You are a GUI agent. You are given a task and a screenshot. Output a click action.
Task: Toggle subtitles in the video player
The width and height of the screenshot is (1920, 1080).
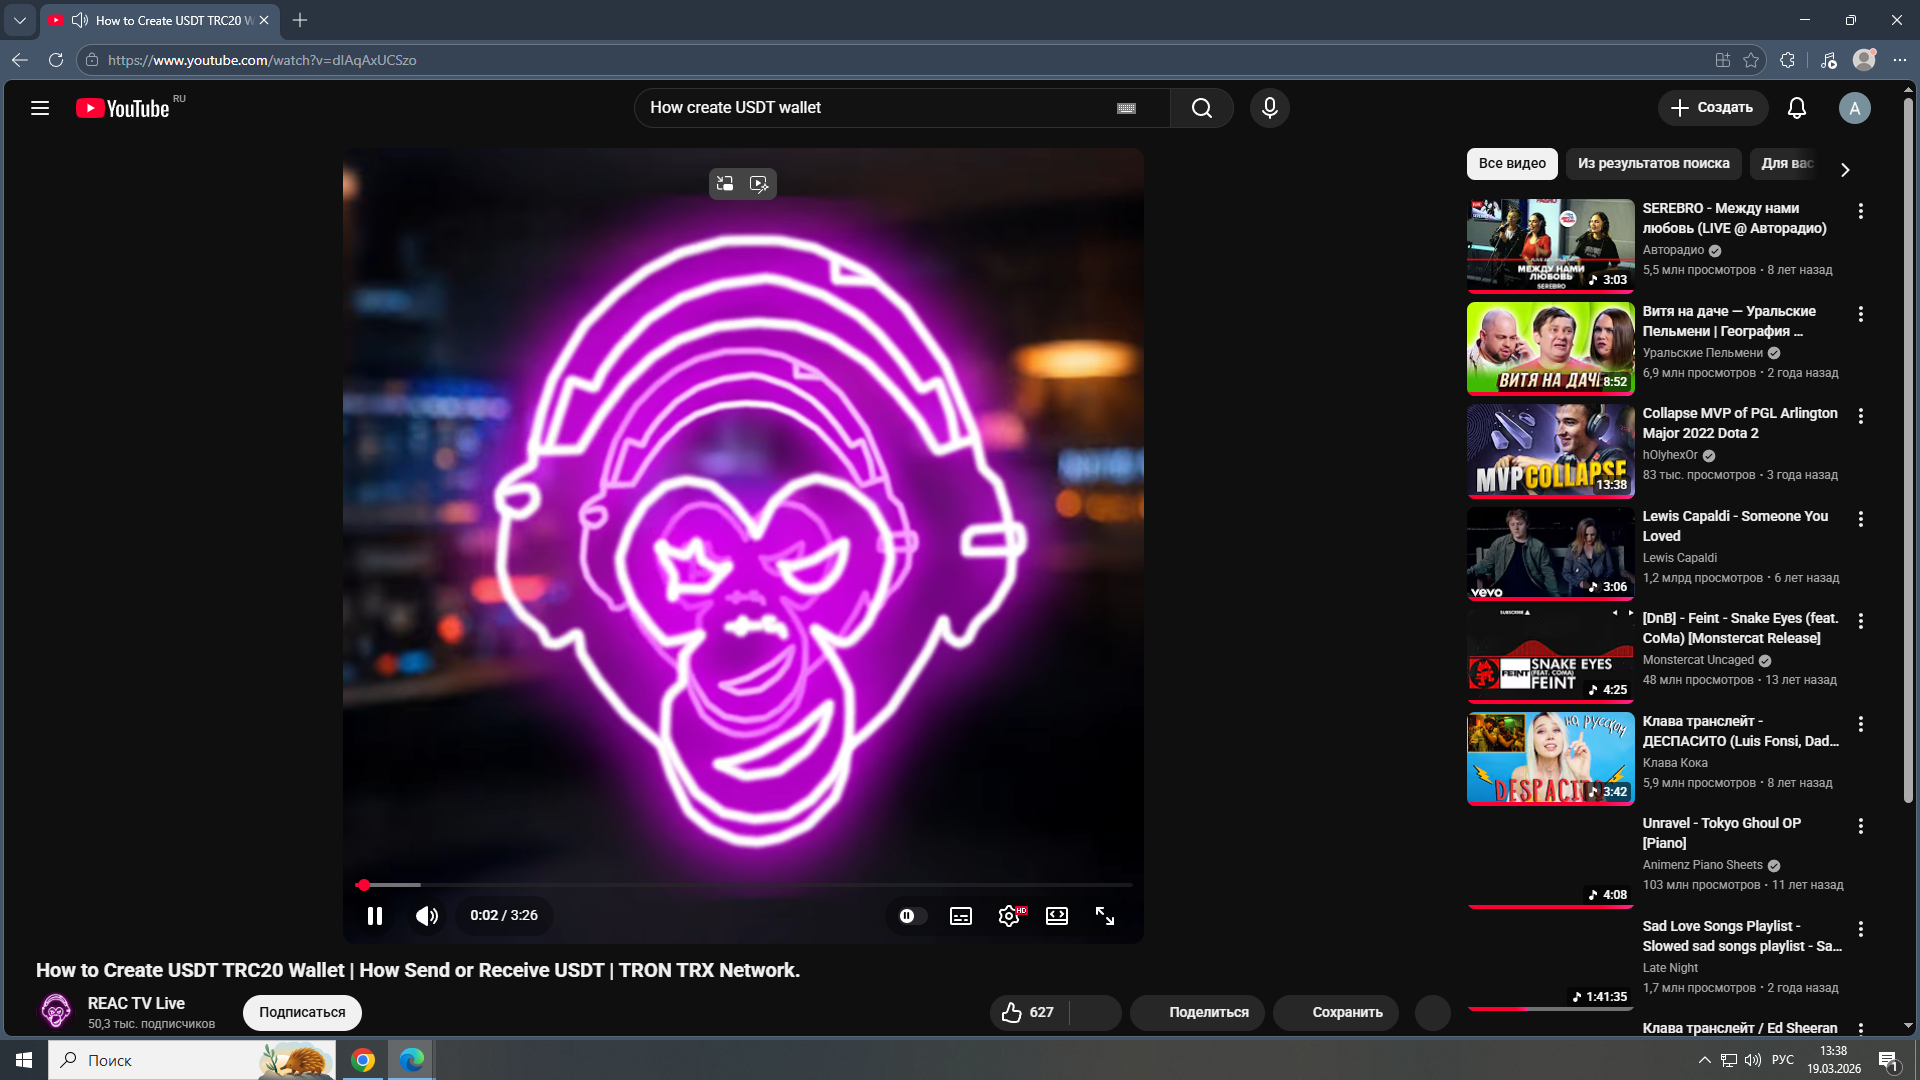(x=960, y=916)
